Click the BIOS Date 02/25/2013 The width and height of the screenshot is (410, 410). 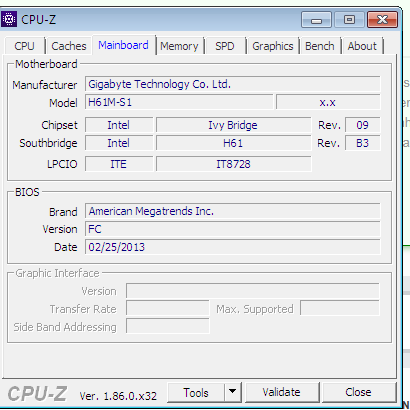point(233,247)
